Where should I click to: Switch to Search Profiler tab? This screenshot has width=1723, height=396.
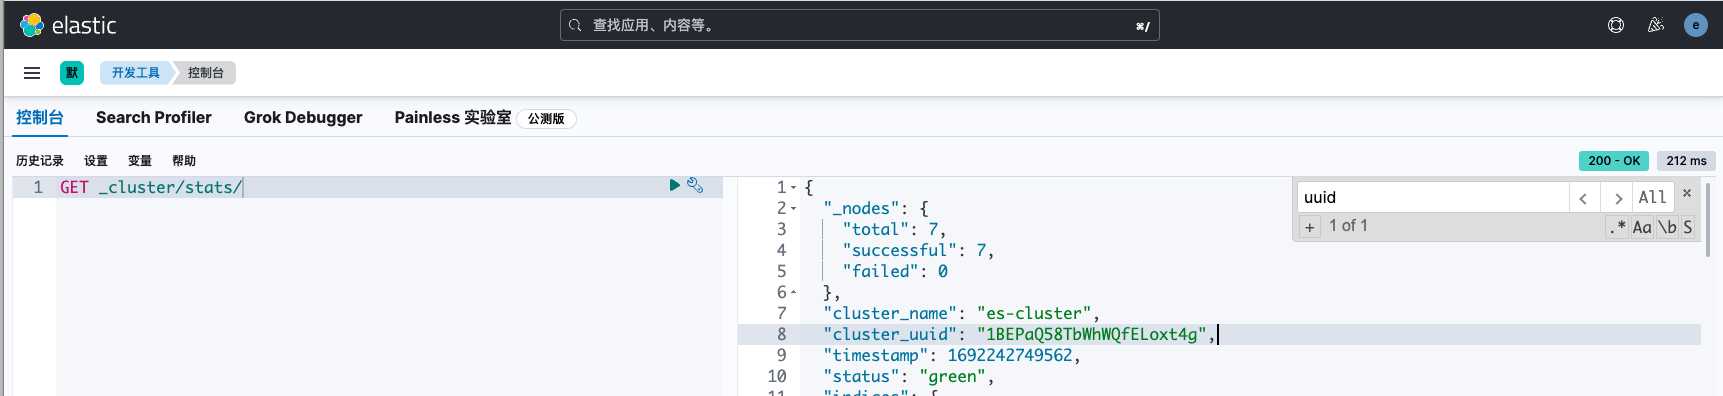pos(154,117)
